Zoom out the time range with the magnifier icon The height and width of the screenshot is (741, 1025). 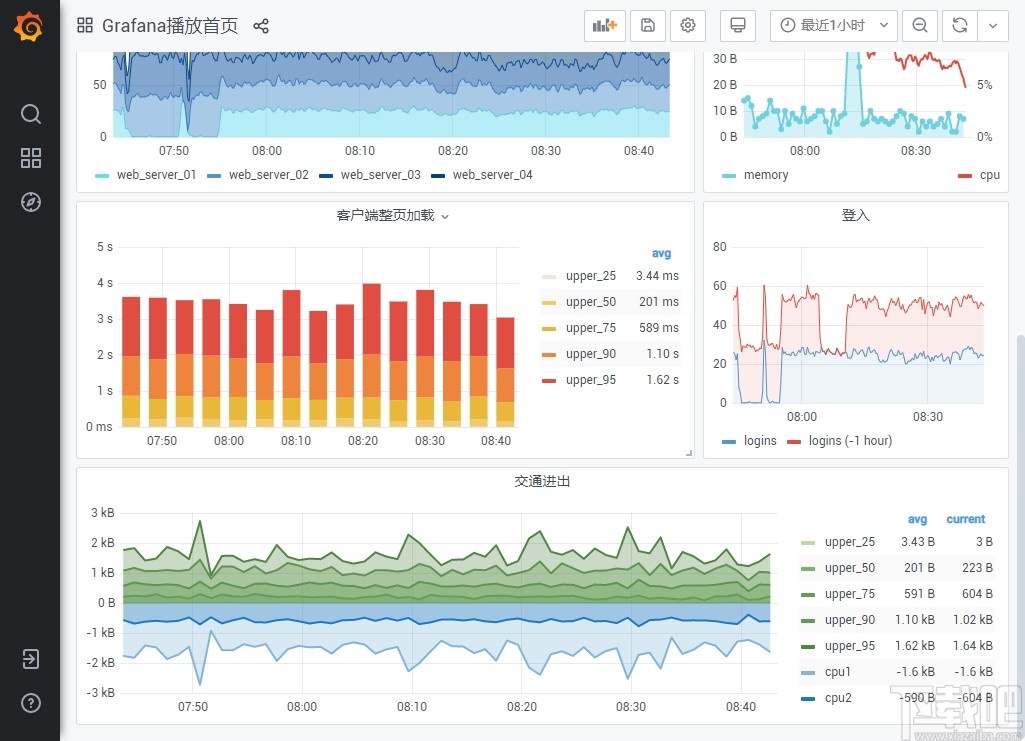pos(919,25)
